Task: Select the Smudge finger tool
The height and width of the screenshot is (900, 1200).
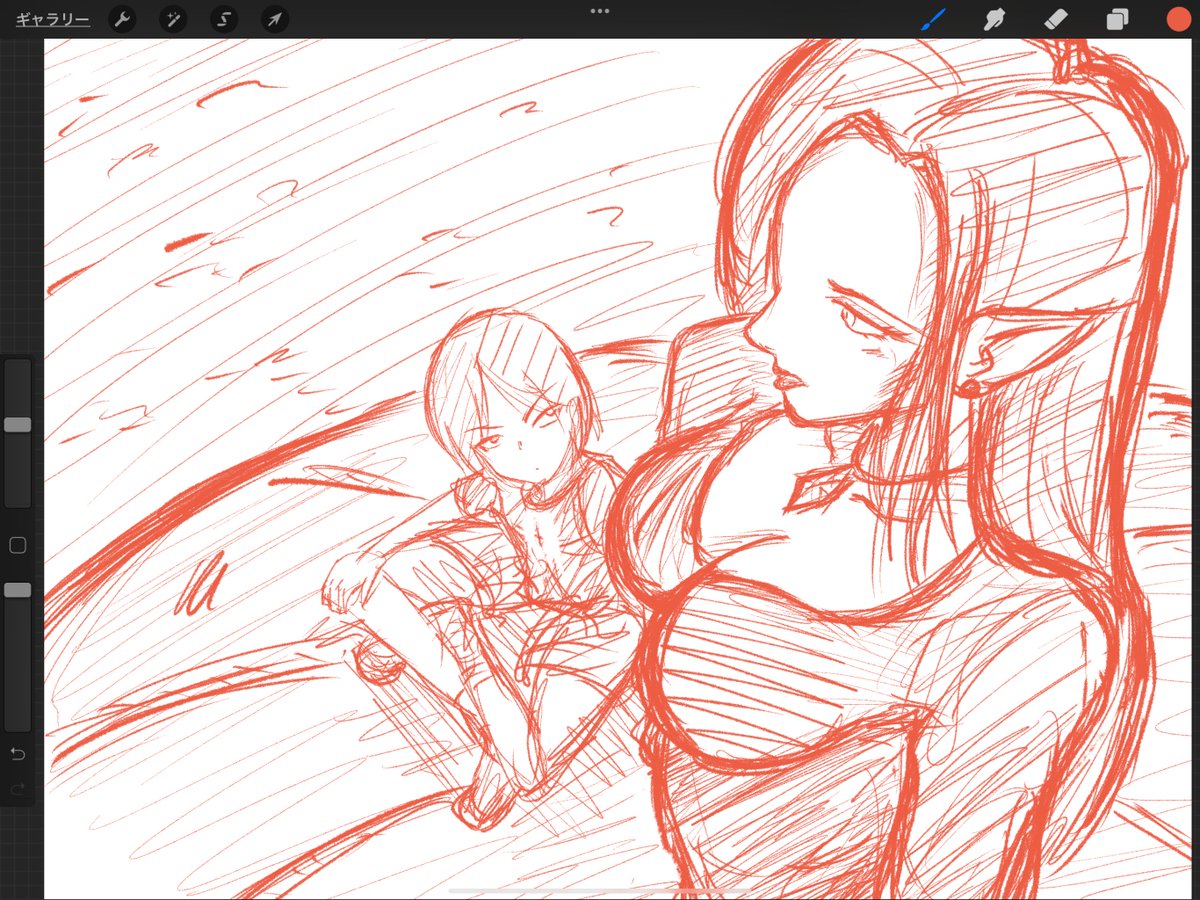Action: (994, 19)
